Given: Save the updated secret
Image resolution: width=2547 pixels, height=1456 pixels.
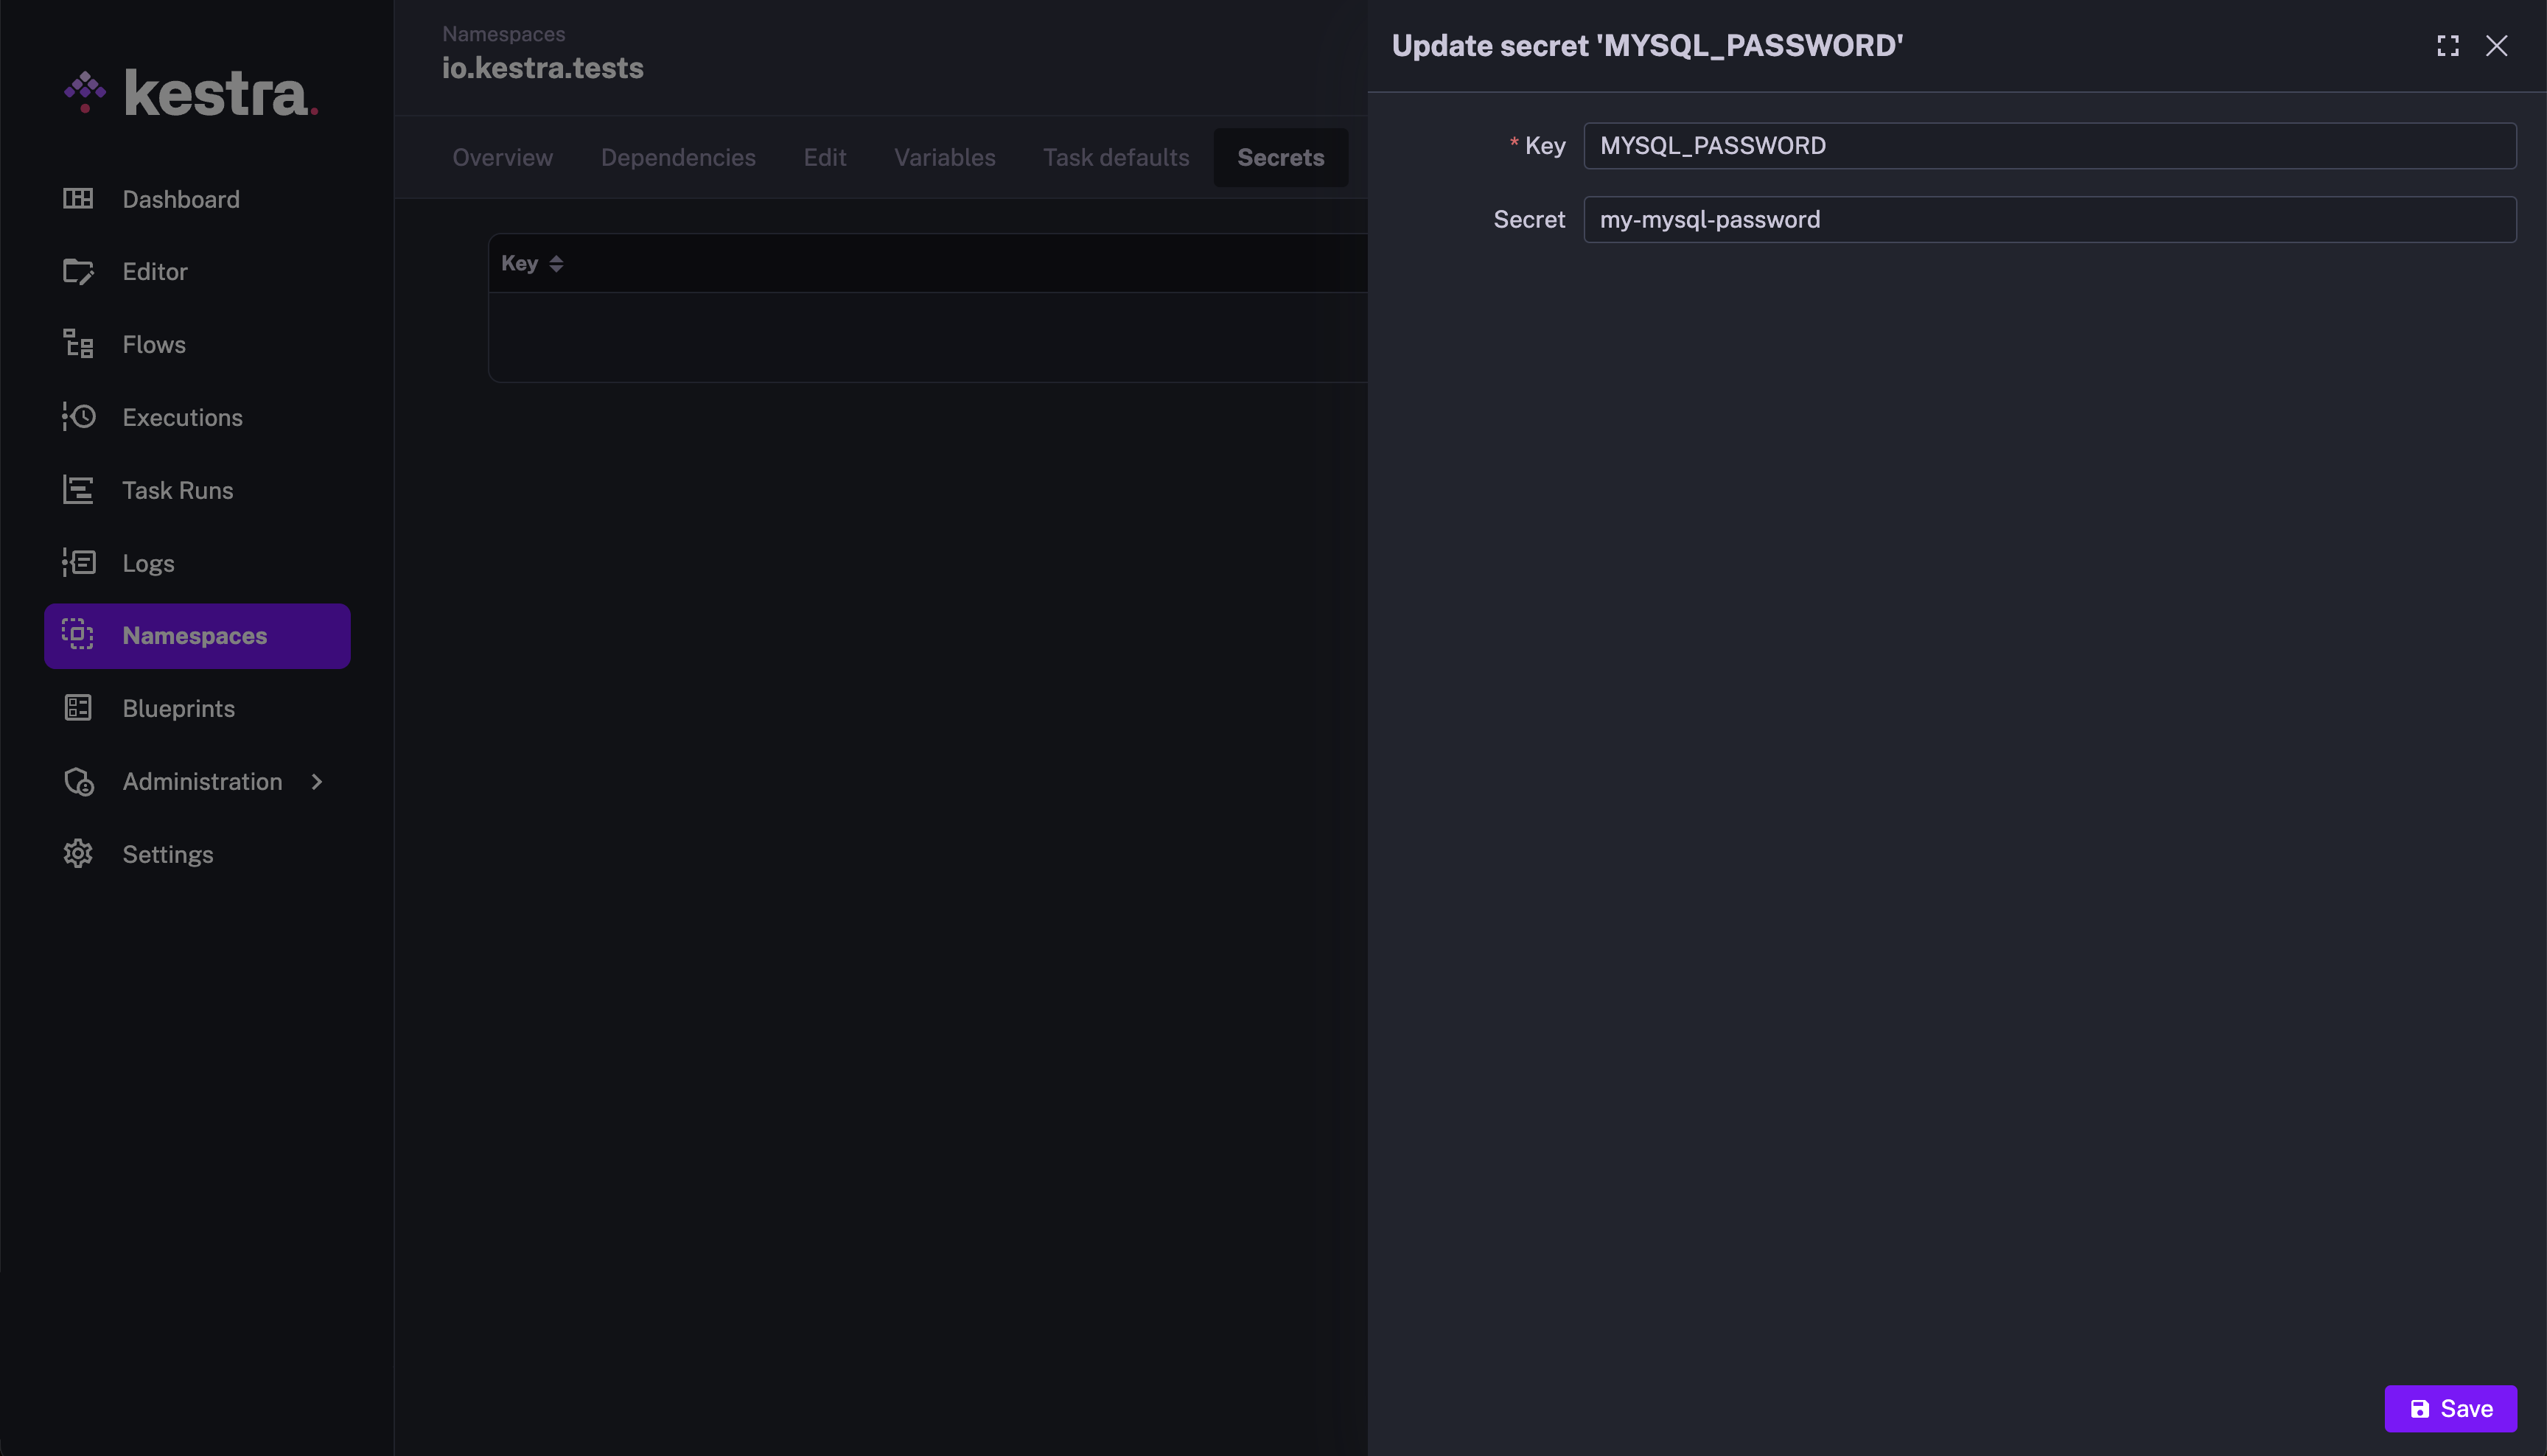Looking at the screenshot, I should pyautogui.click(x=2450, y=1409).
